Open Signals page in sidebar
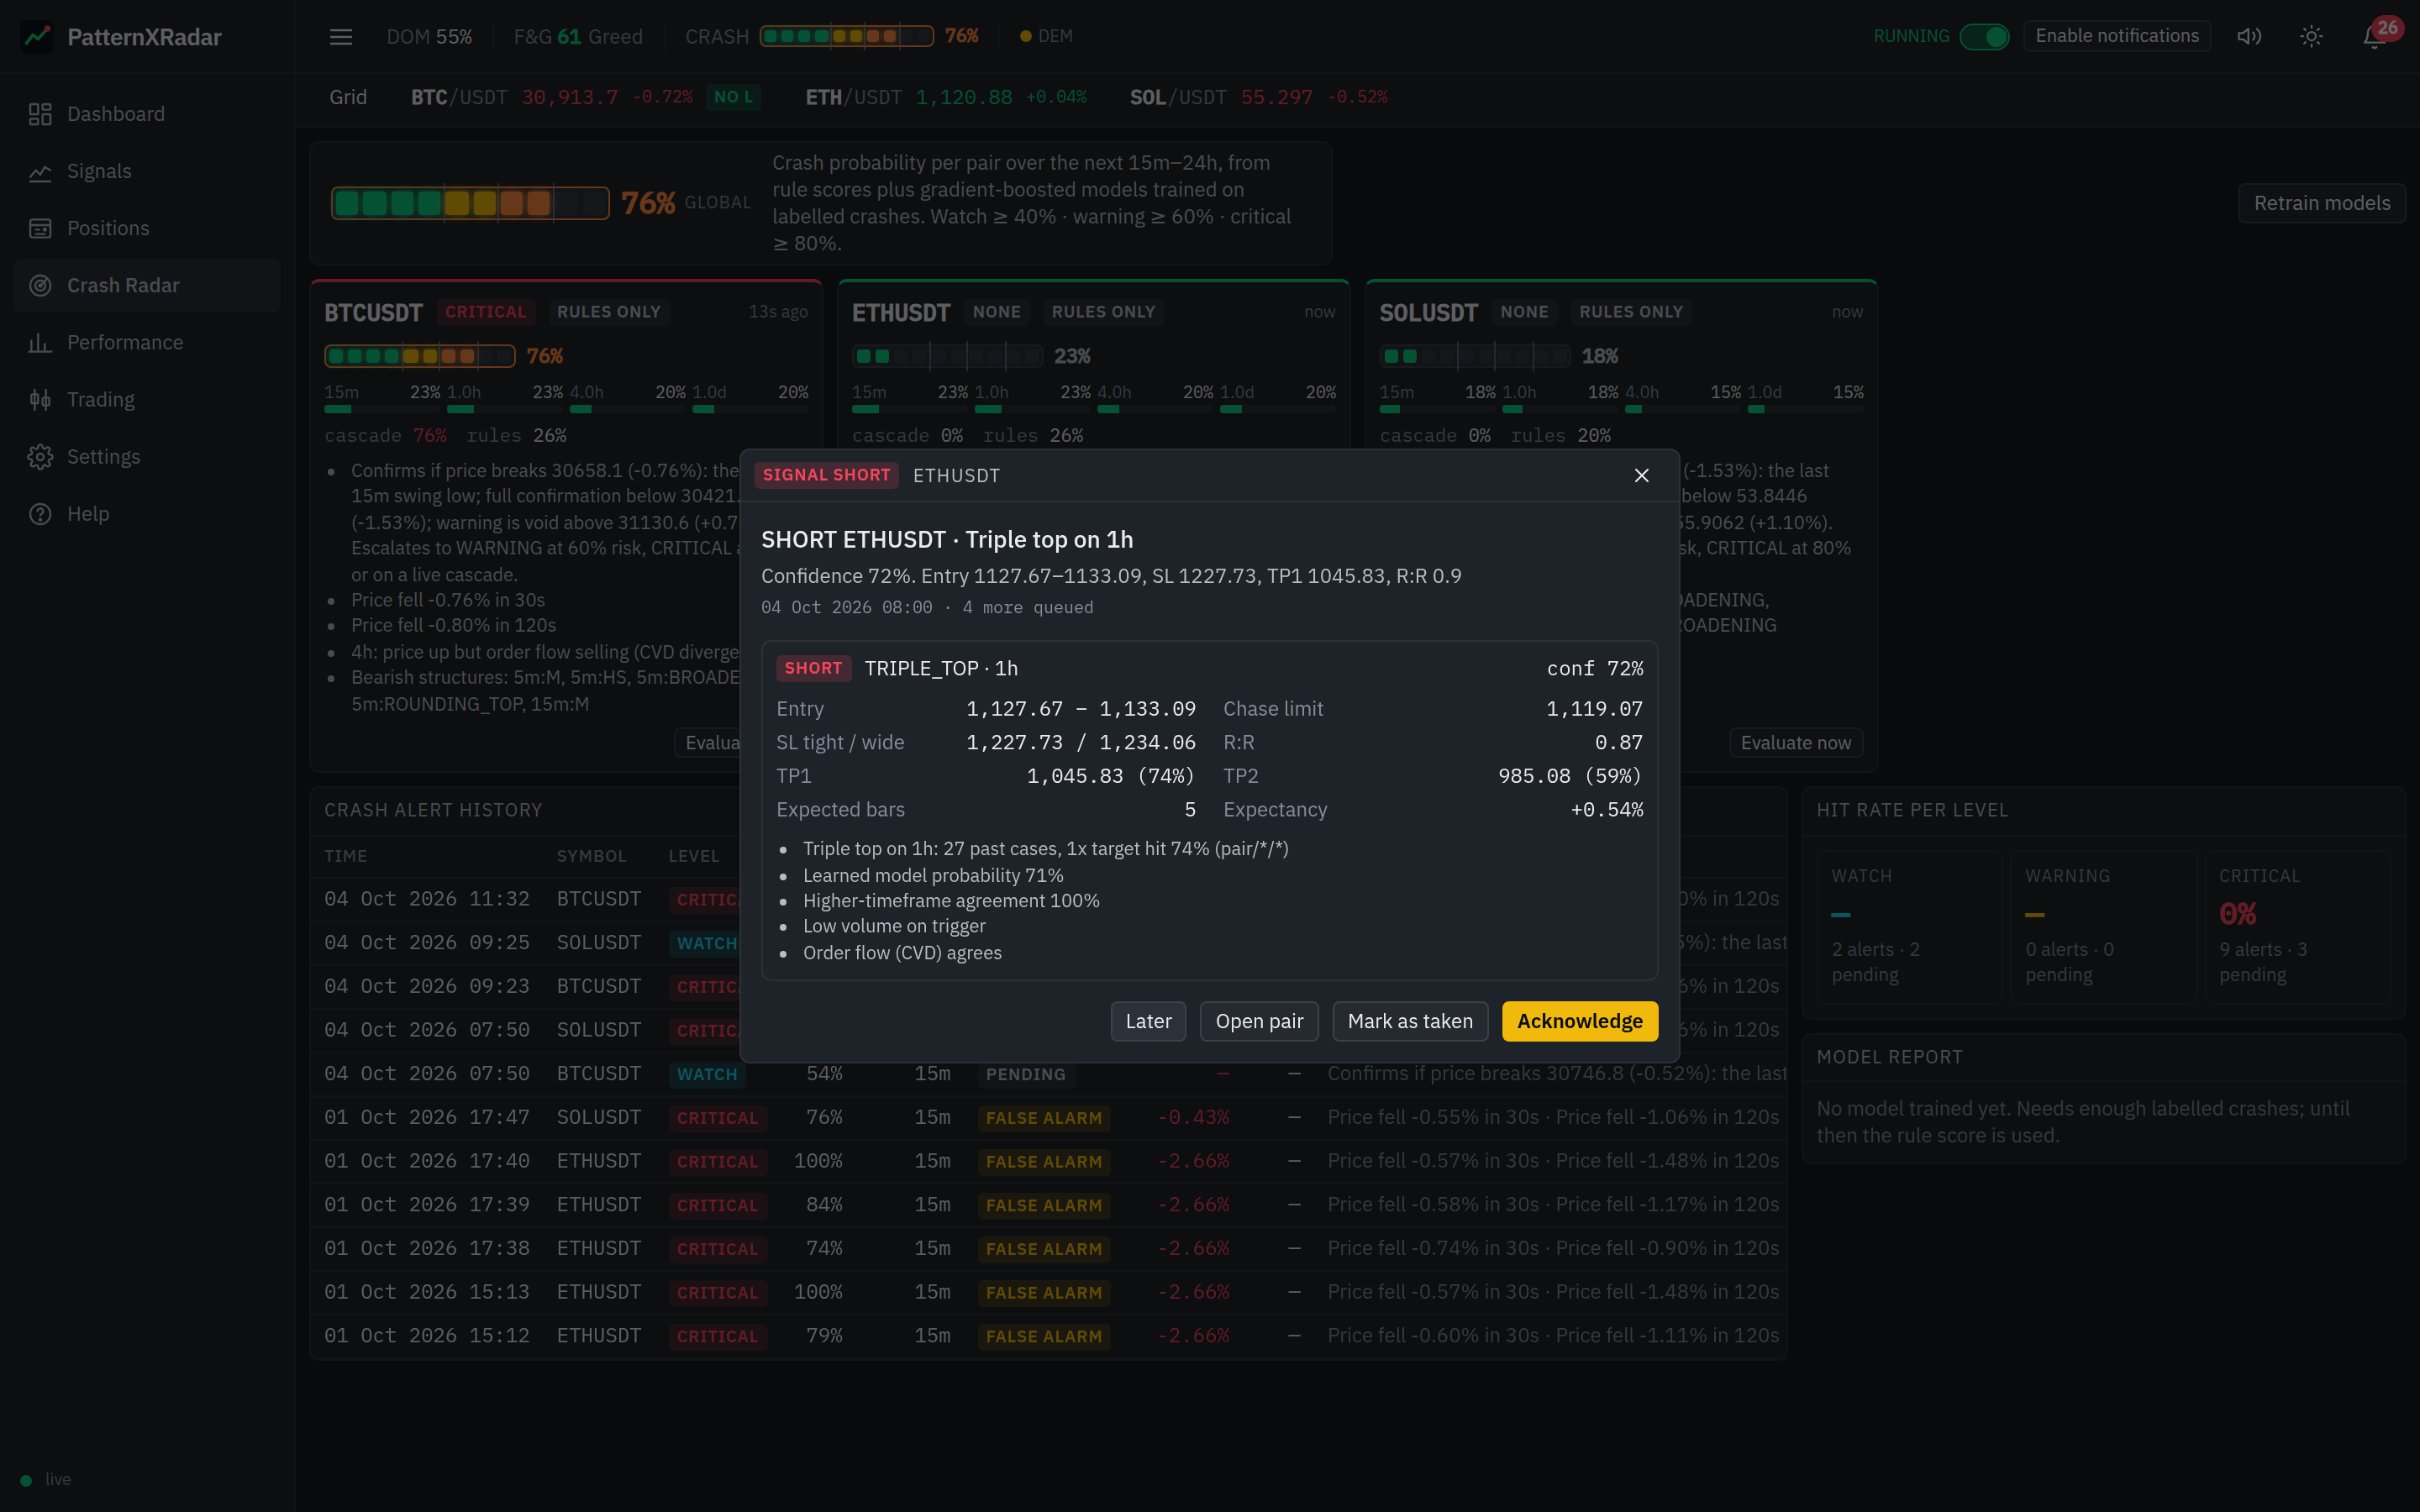This screenshot has height=1512, width=2420. pos(148,171)
